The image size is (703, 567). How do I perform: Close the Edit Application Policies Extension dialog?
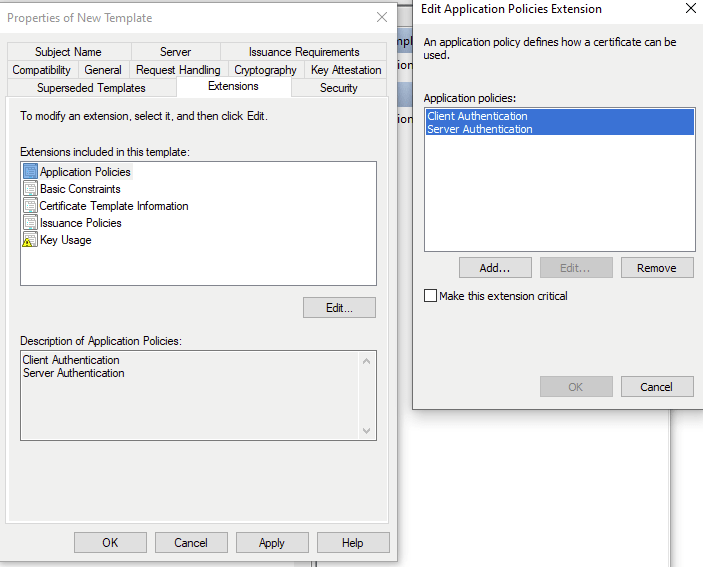[691, 9]
